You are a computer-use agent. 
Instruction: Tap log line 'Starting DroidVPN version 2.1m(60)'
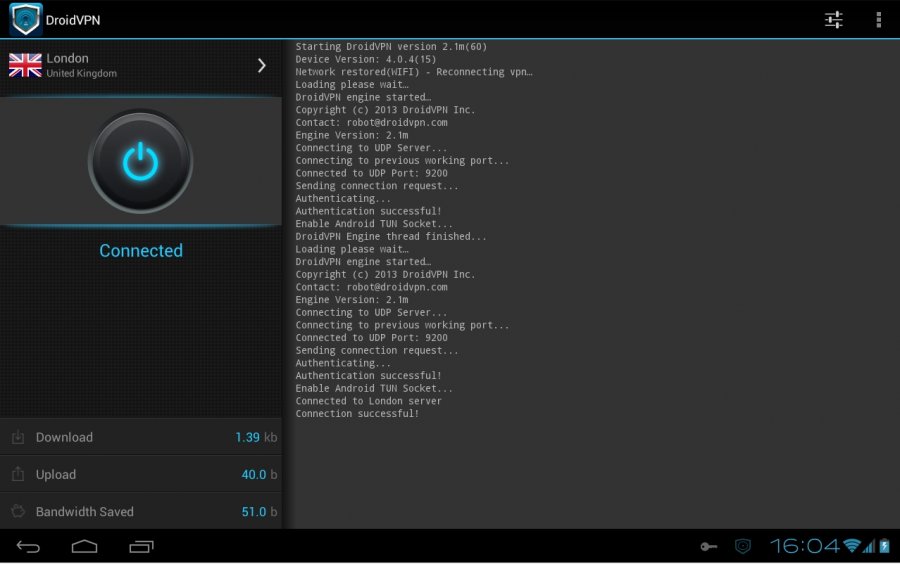(x=391, y=46)
